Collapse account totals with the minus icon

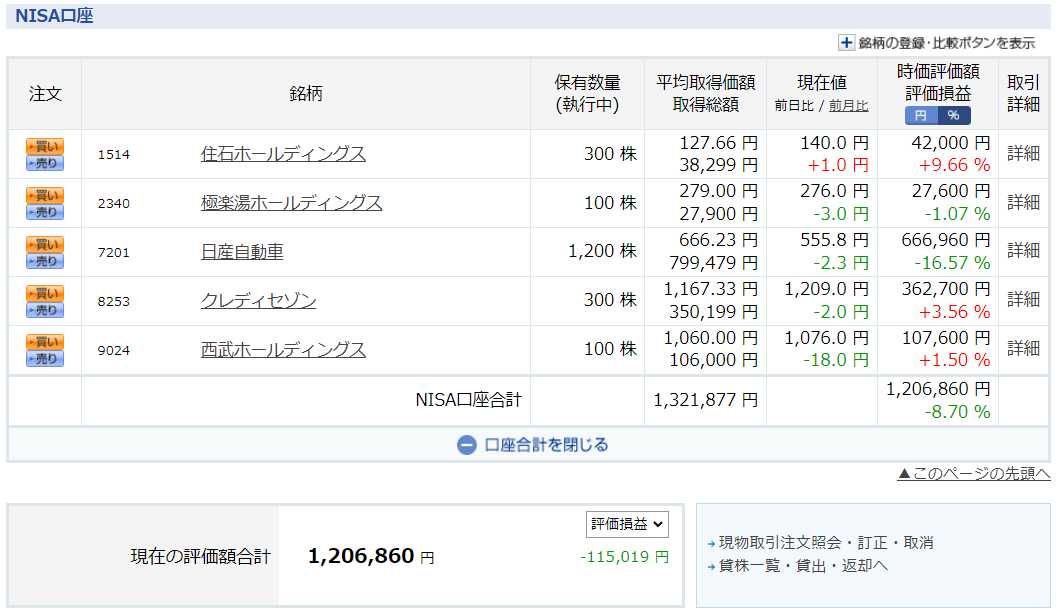[x=467, y=445]
